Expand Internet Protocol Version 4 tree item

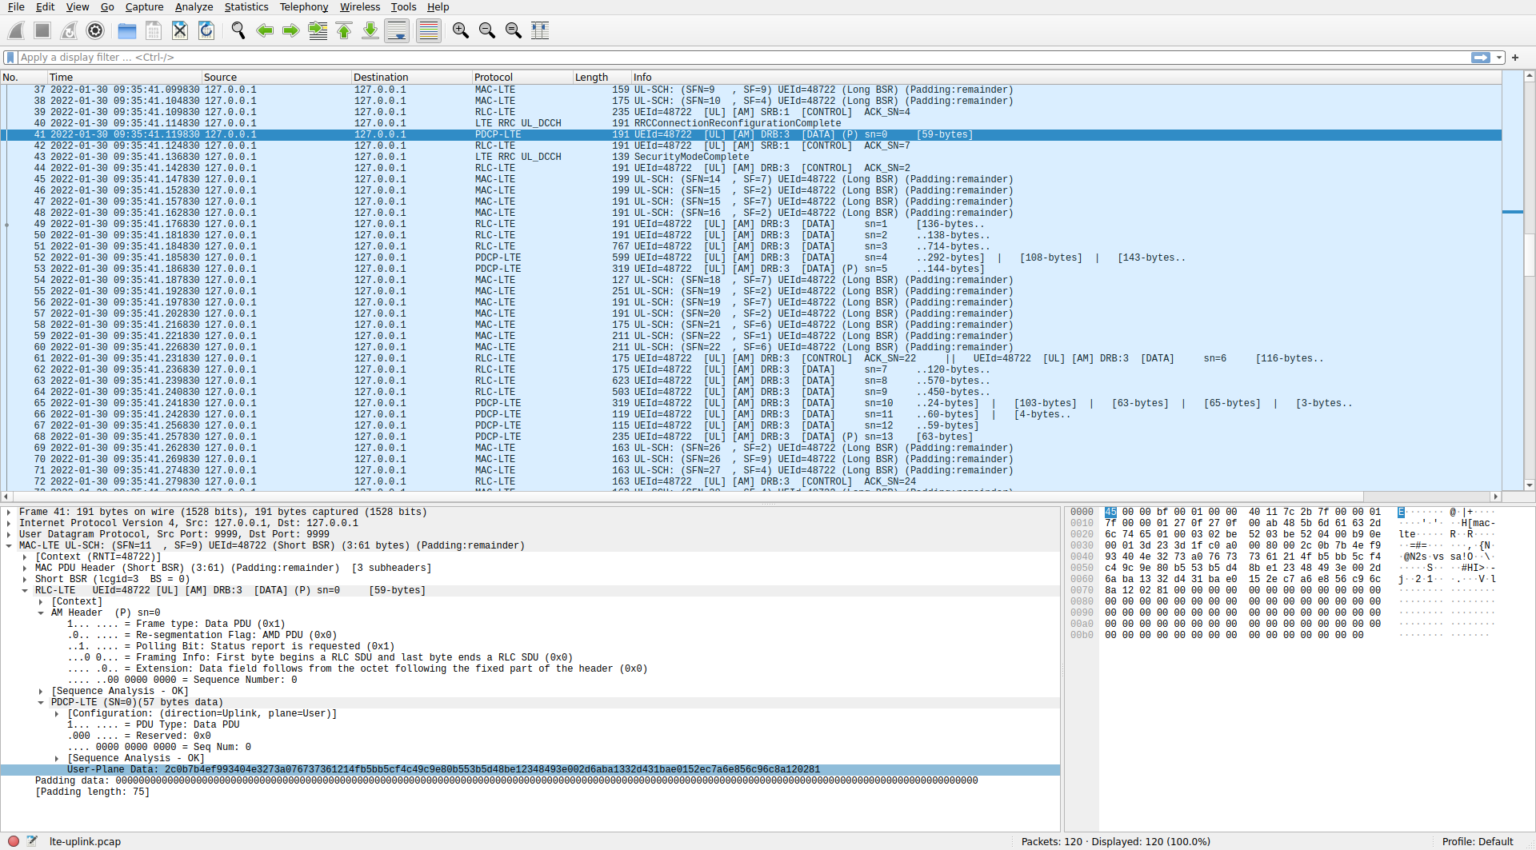[9, 523]
